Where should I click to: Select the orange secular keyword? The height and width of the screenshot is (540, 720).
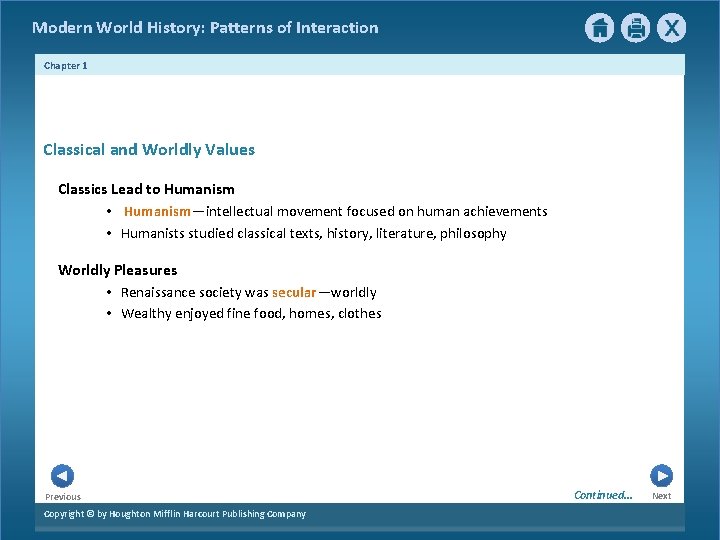point(294,292)
